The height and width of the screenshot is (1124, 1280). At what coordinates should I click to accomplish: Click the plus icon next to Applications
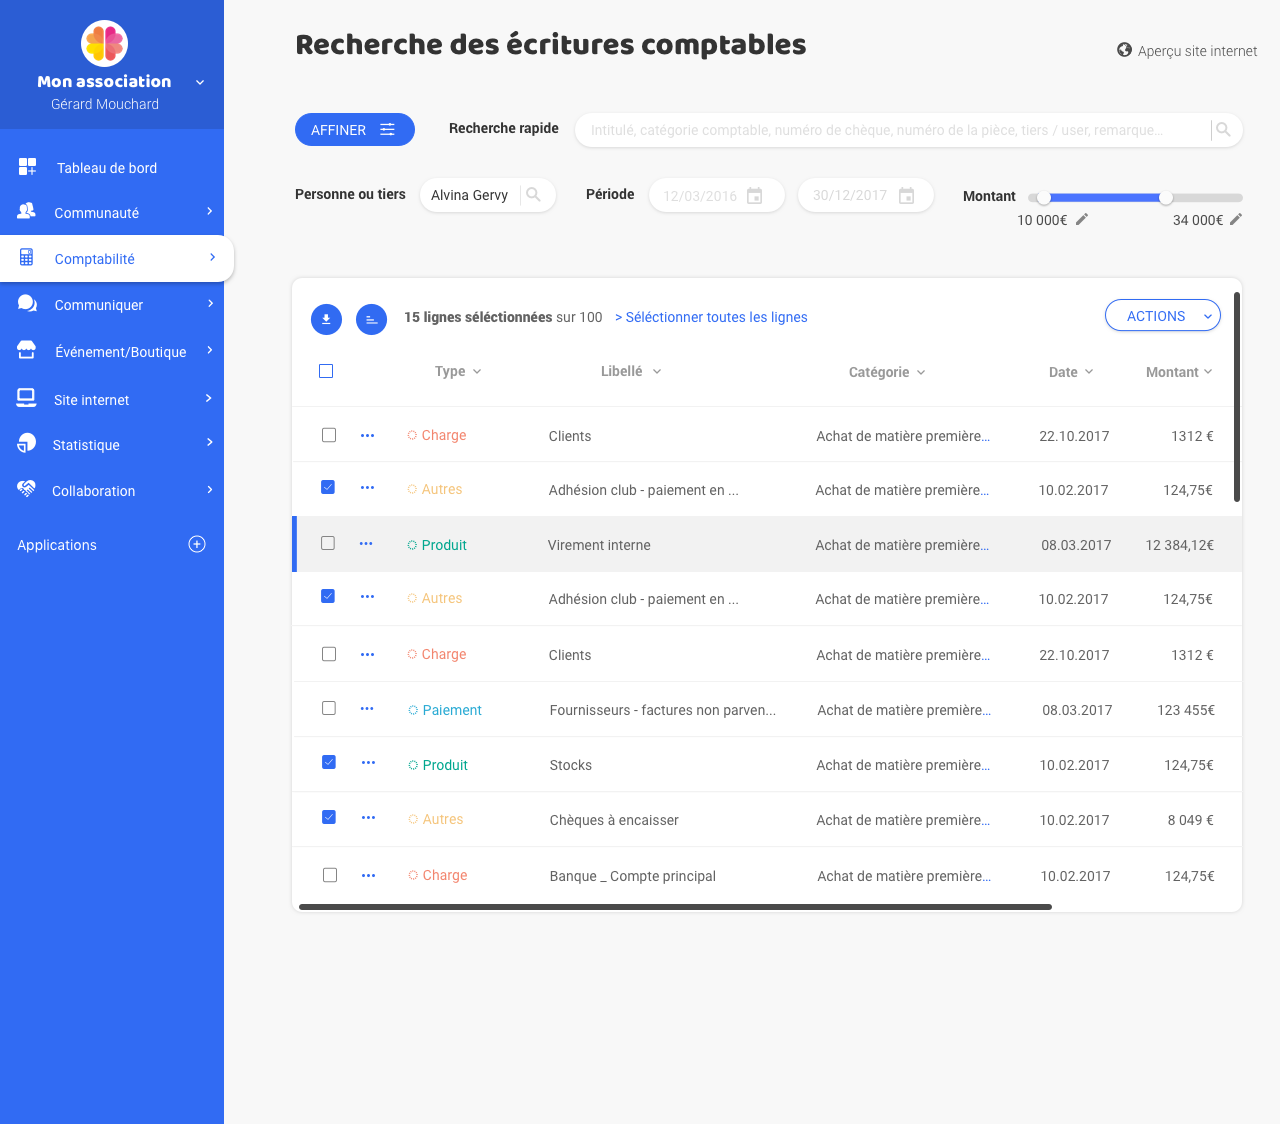[x=197, y=544]
